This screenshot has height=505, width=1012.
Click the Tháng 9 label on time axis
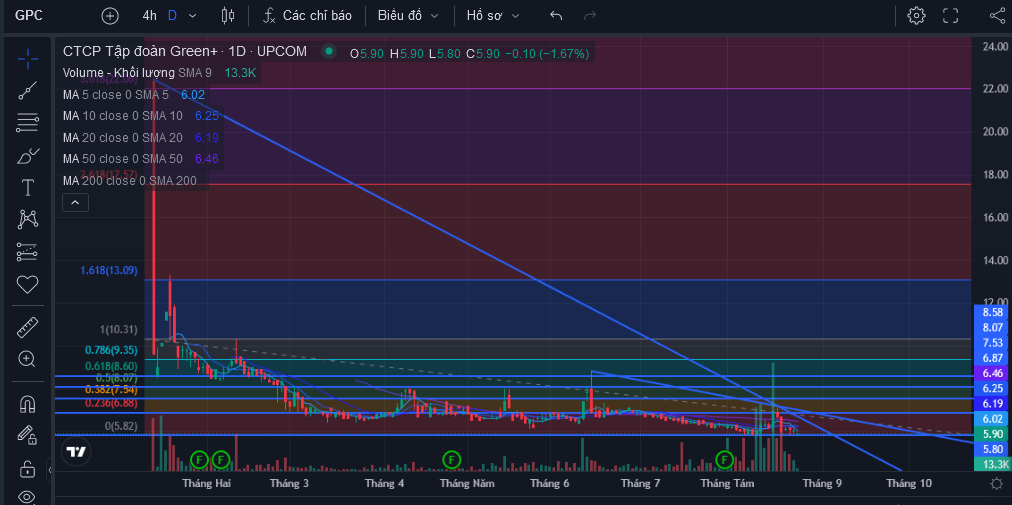822,483
